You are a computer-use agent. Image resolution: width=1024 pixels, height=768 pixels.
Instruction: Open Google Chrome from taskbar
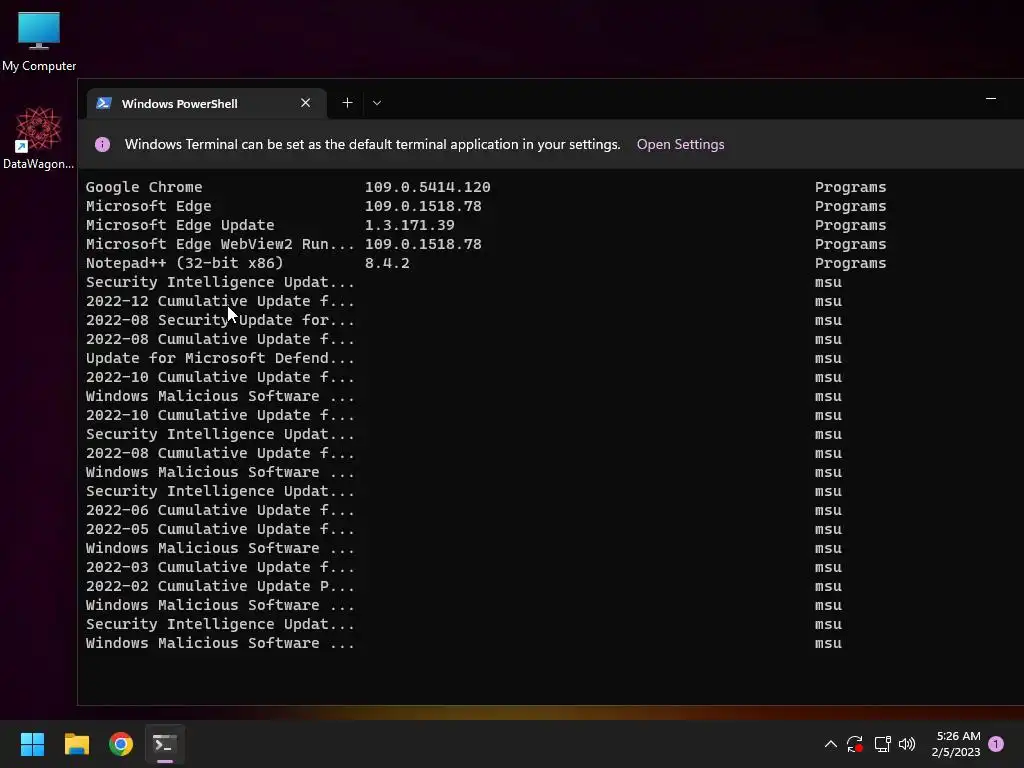click(121, 744)
